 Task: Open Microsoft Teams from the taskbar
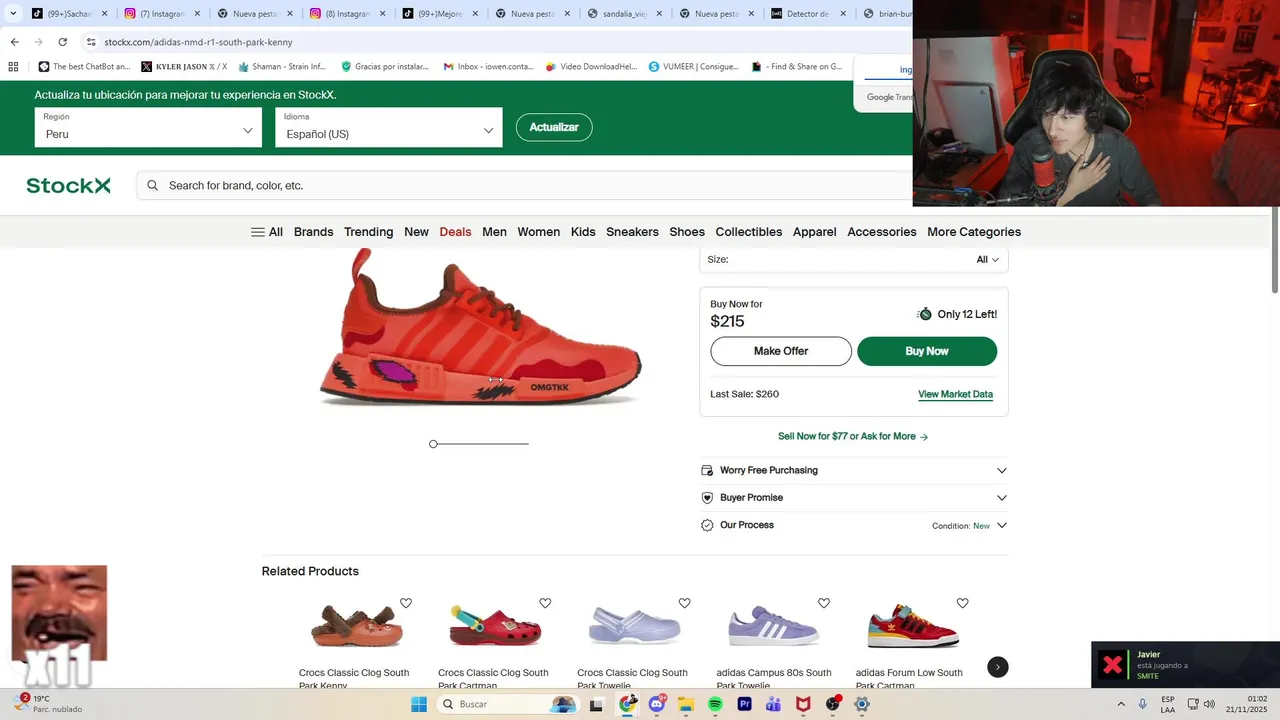tap(773, 704)
